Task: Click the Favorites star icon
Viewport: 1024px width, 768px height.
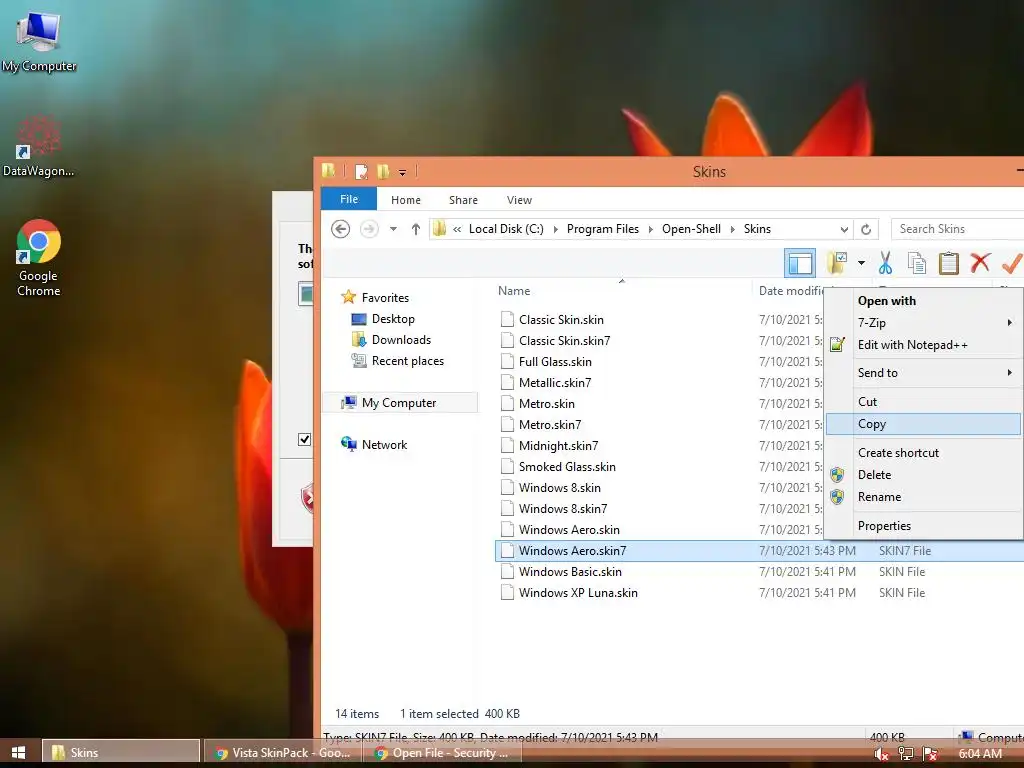Action: (x=349, y=297)
